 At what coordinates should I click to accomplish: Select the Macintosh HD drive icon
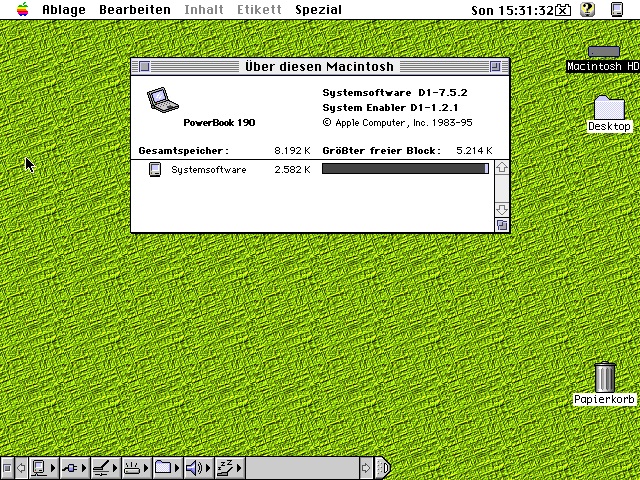click(x=604, y=52)
